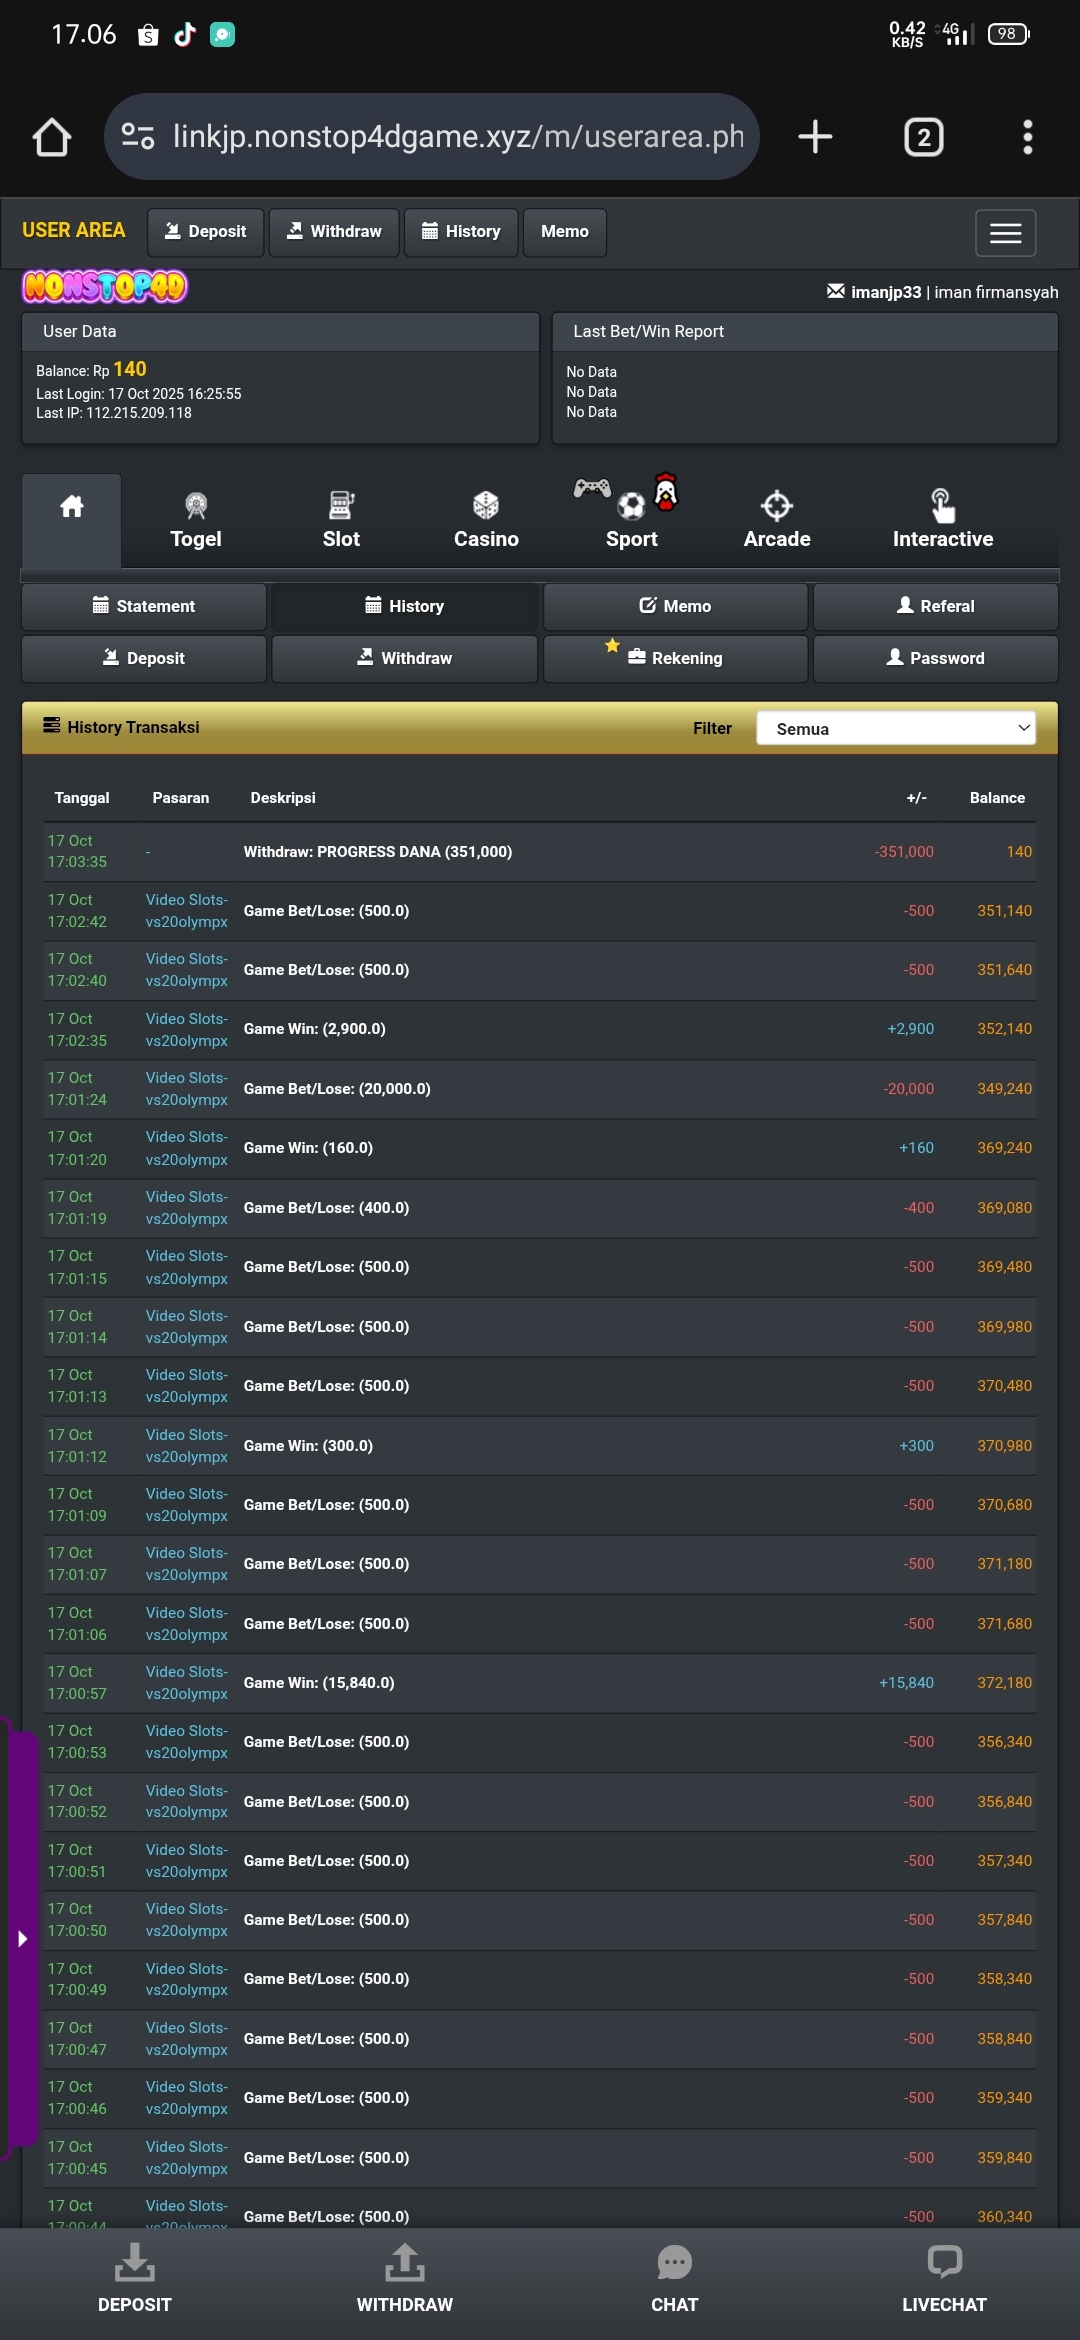Tap the LIVECHAT icon in bottom bar
This screenshot has width=1080, height=2340.
coord(944,2279)
